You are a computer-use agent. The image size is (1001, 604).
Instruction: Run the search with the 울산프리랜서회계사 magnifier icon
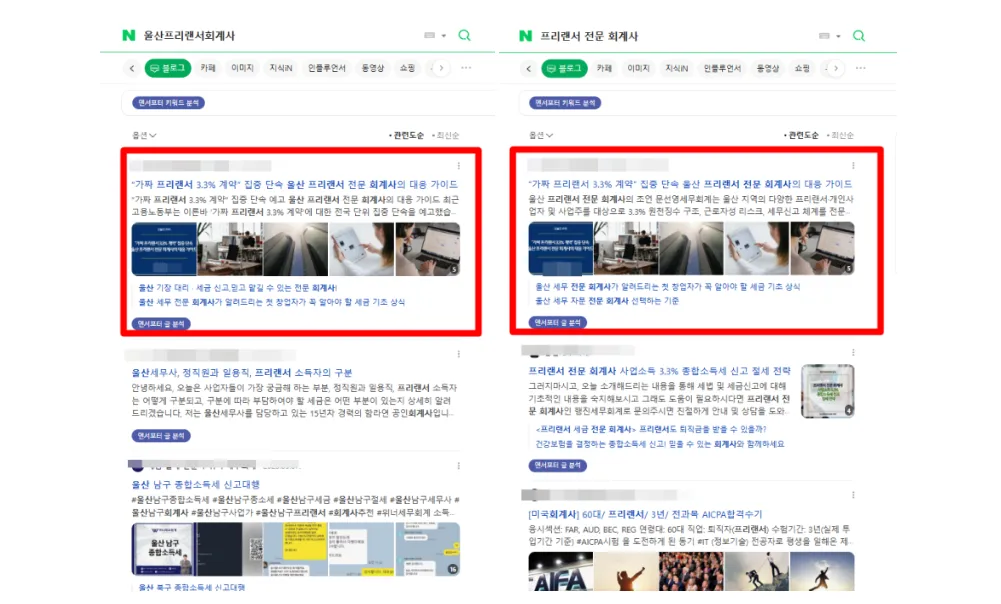pos(464,35)
